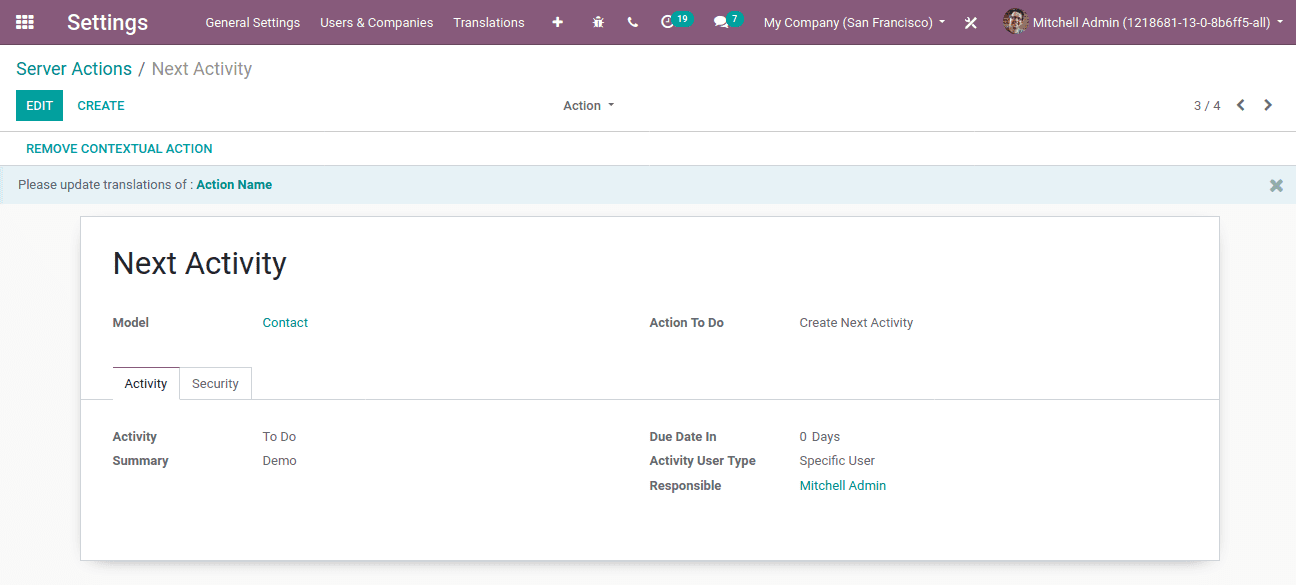Click the CREATE button
1296x585 pixels.
point(101,105)
